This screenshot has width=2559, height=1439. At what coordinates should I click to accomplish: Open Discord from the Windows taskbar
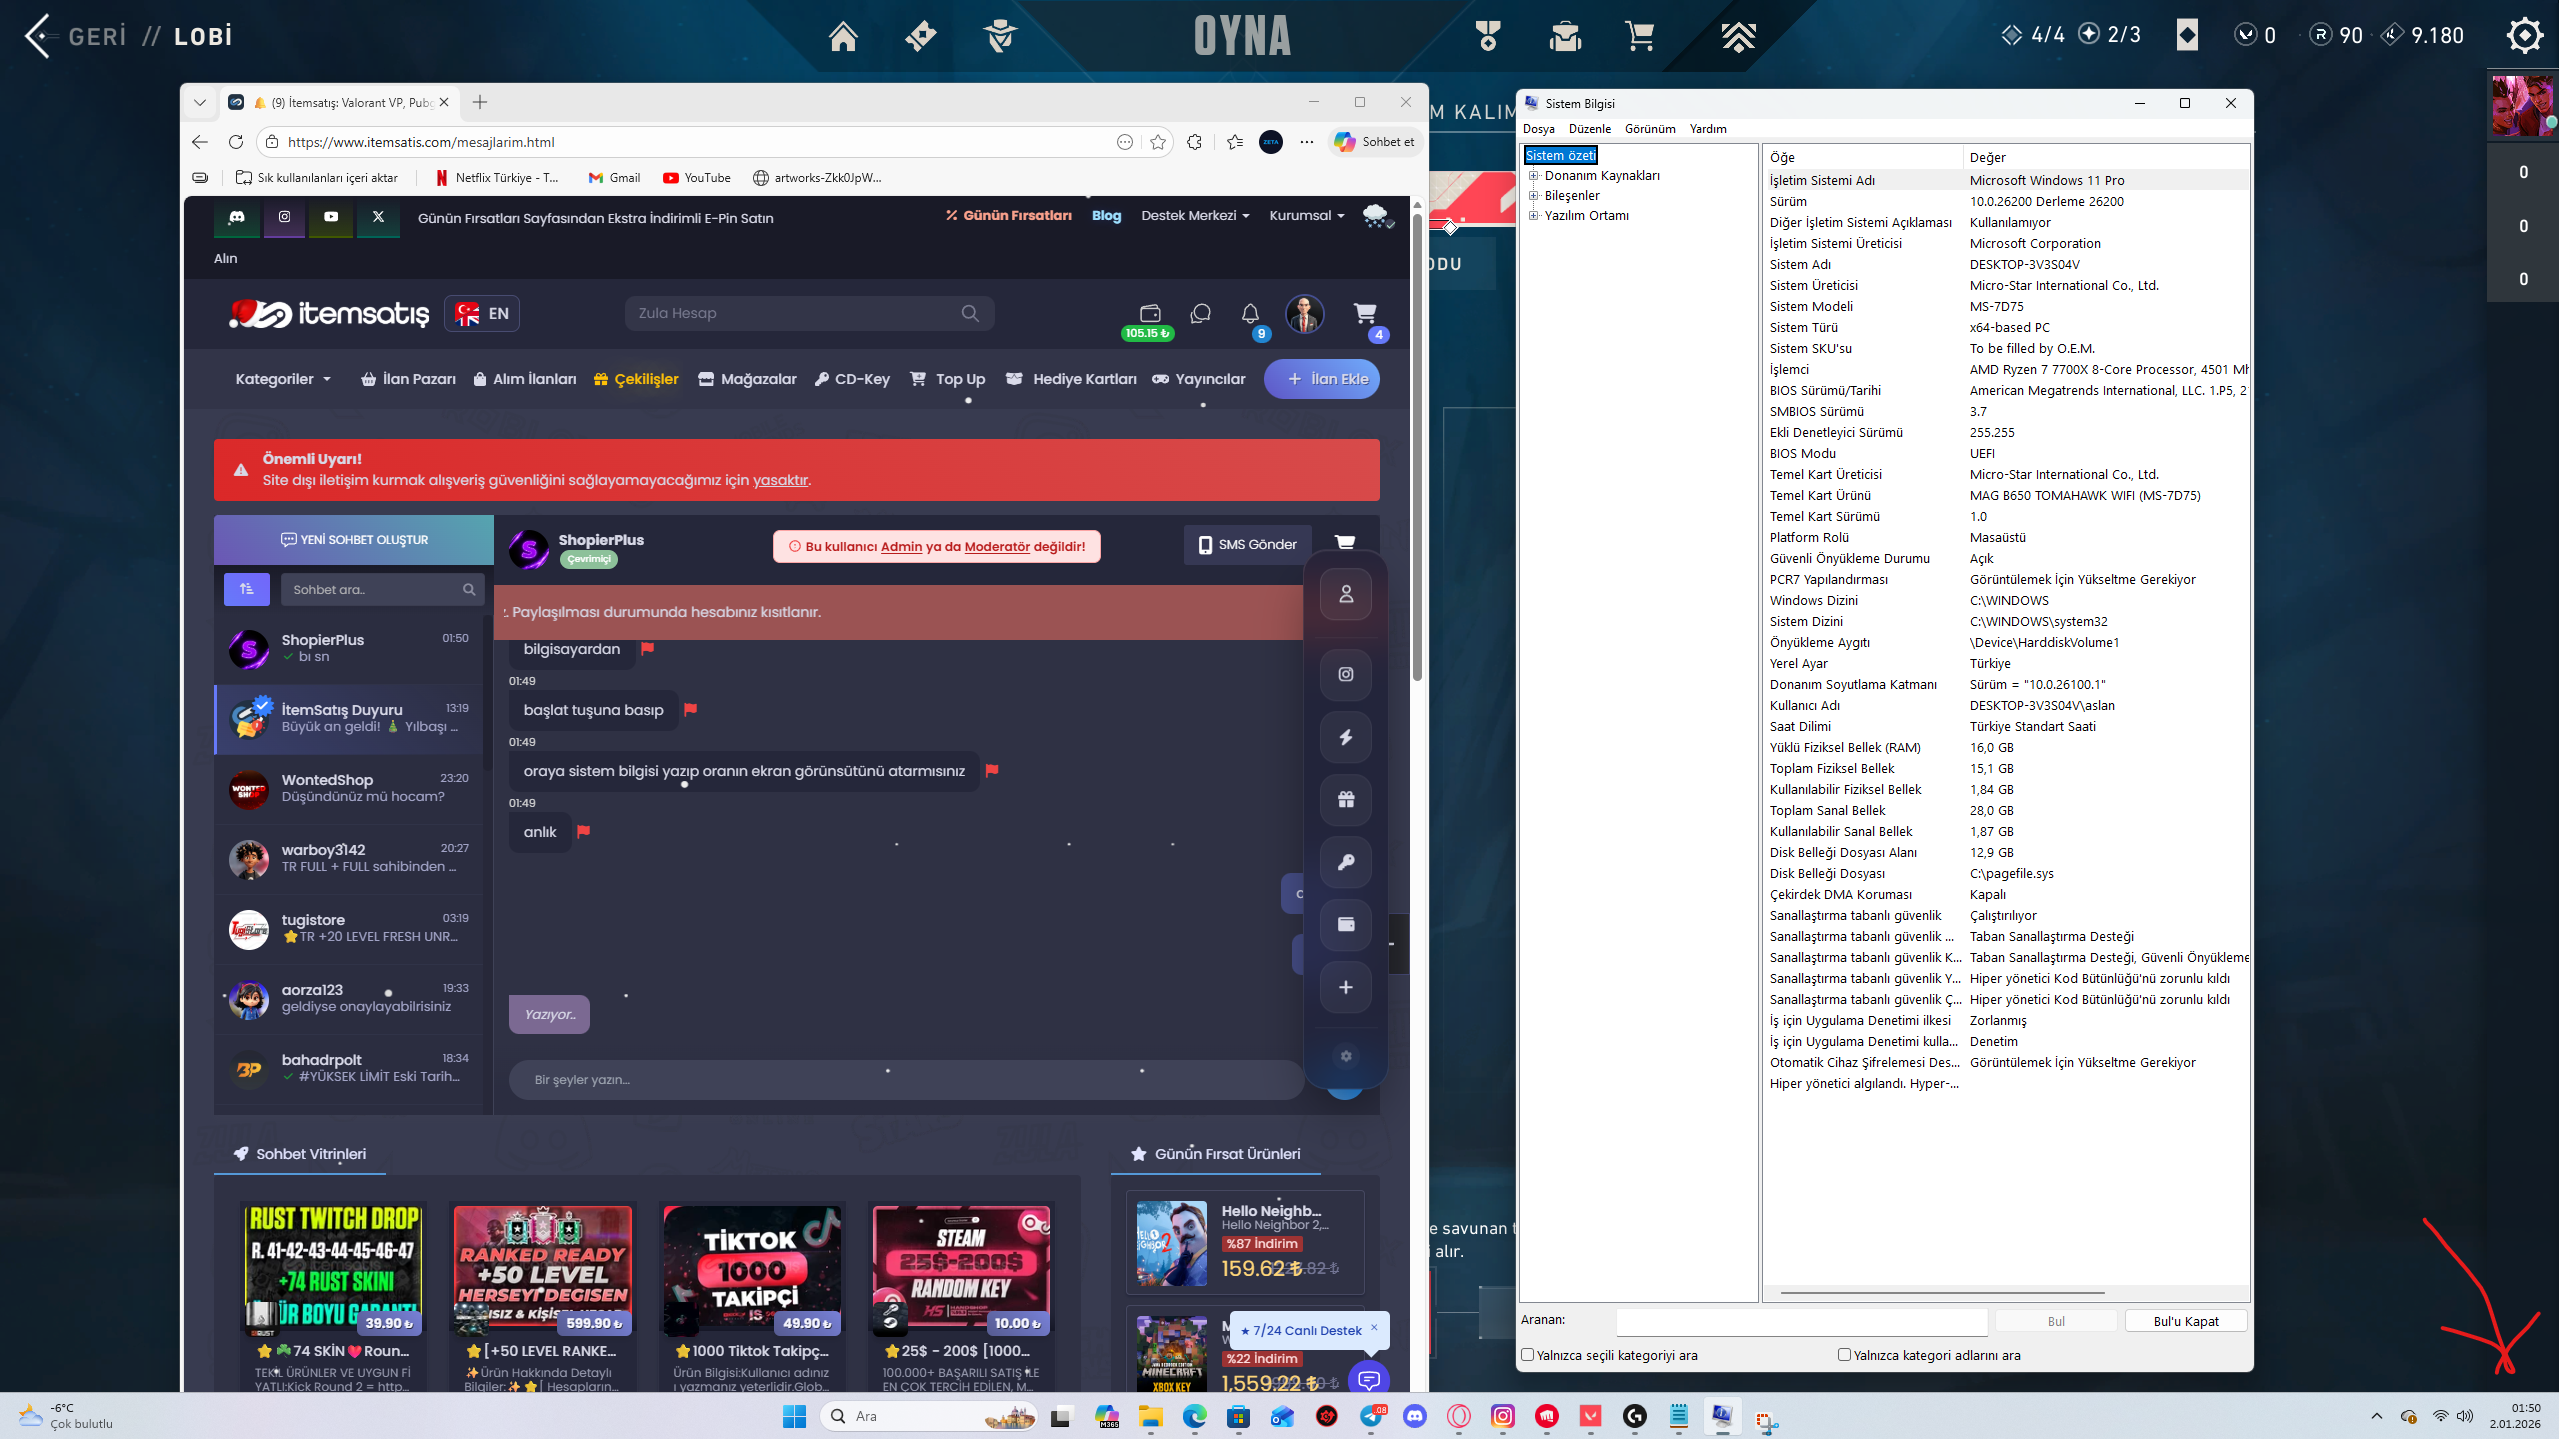coord(1415,1416)
